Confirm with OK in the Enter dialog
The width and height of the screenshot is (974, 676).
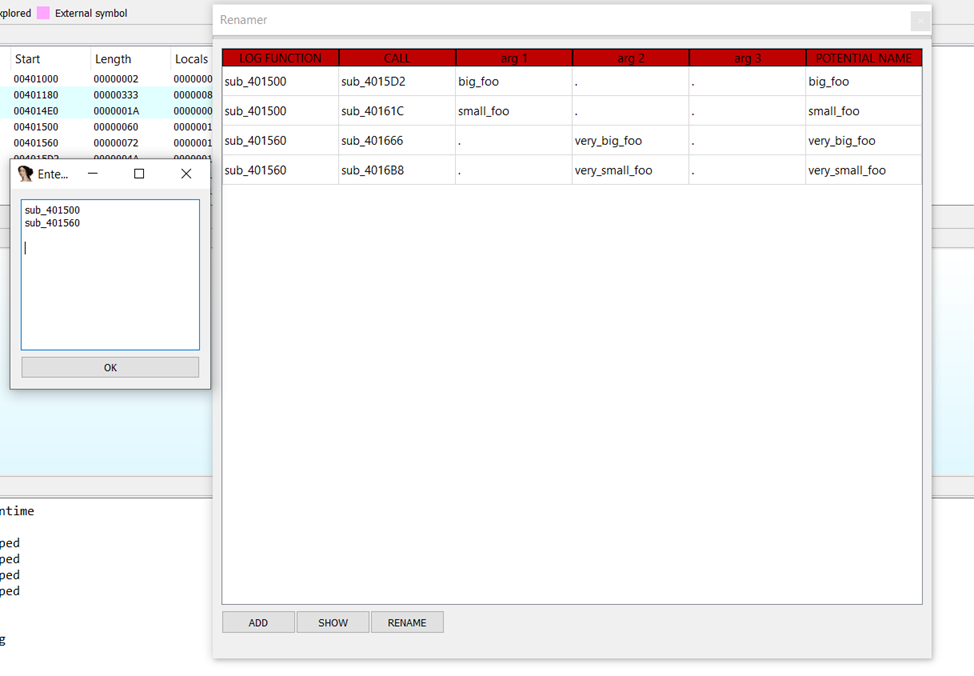pyautogui.click(x=111, y=367)
